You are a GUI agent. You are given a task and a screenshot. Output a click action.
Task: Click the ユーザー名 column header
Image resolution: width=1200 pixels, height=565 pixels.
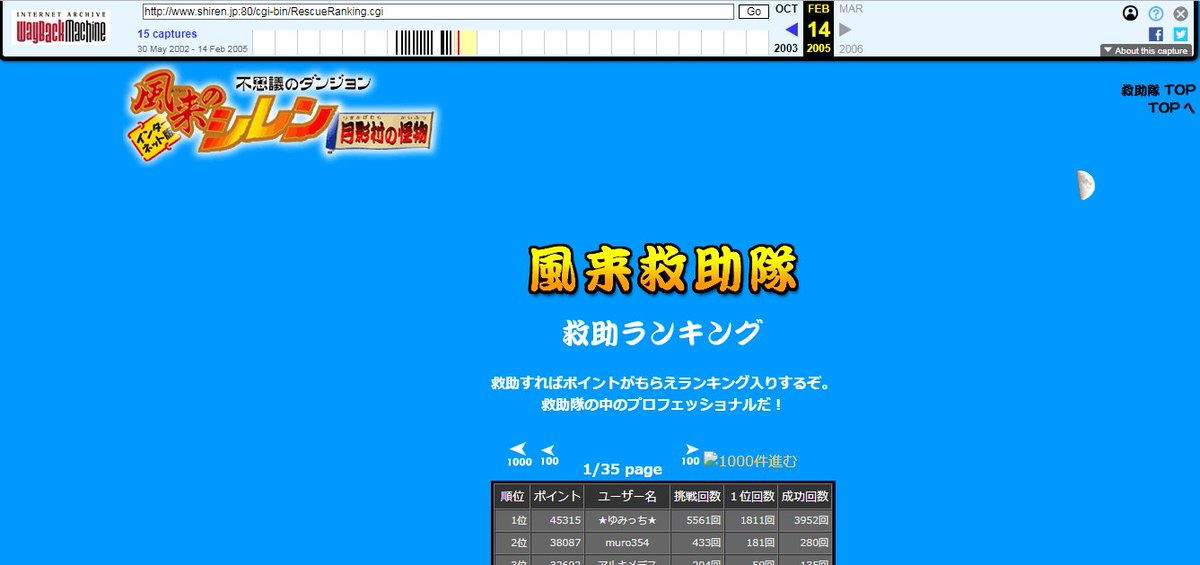[627, 497]
